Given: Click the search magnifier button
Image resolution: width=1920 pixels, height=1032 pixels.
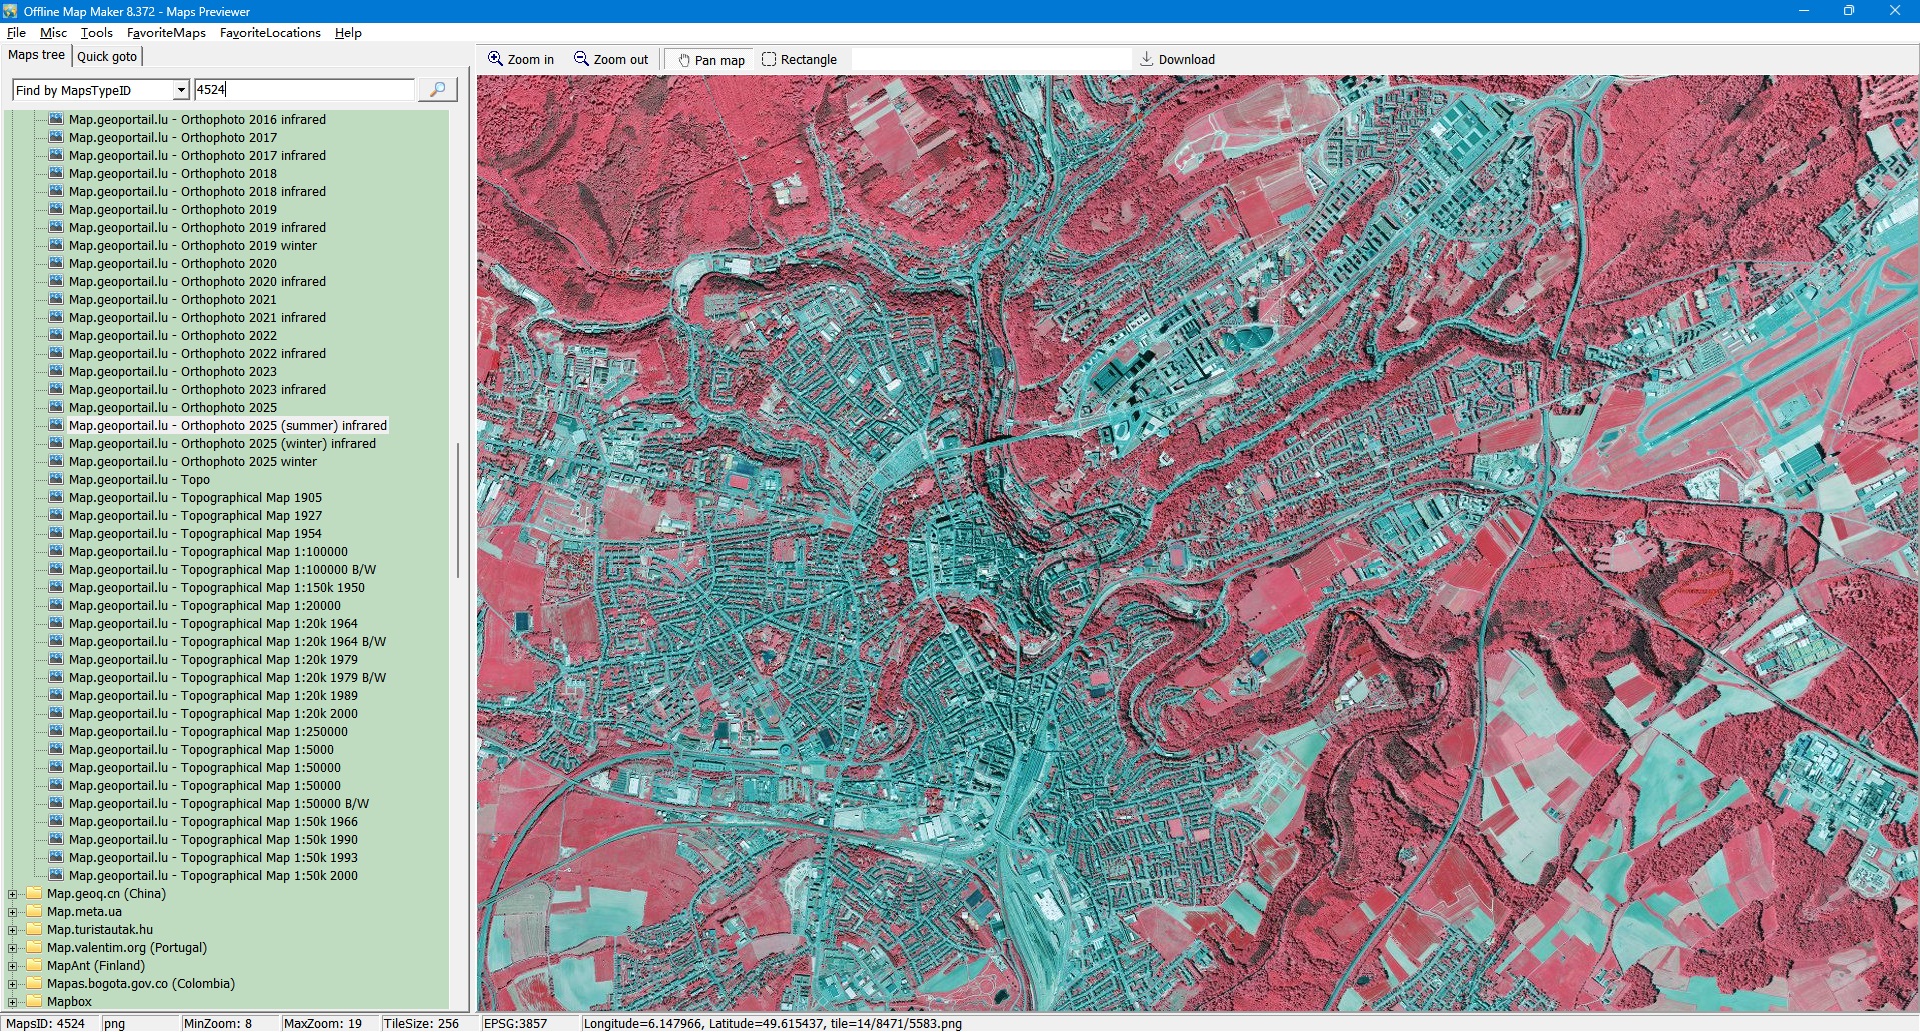Looking at the screenshot, I should [x=437, y=90].
